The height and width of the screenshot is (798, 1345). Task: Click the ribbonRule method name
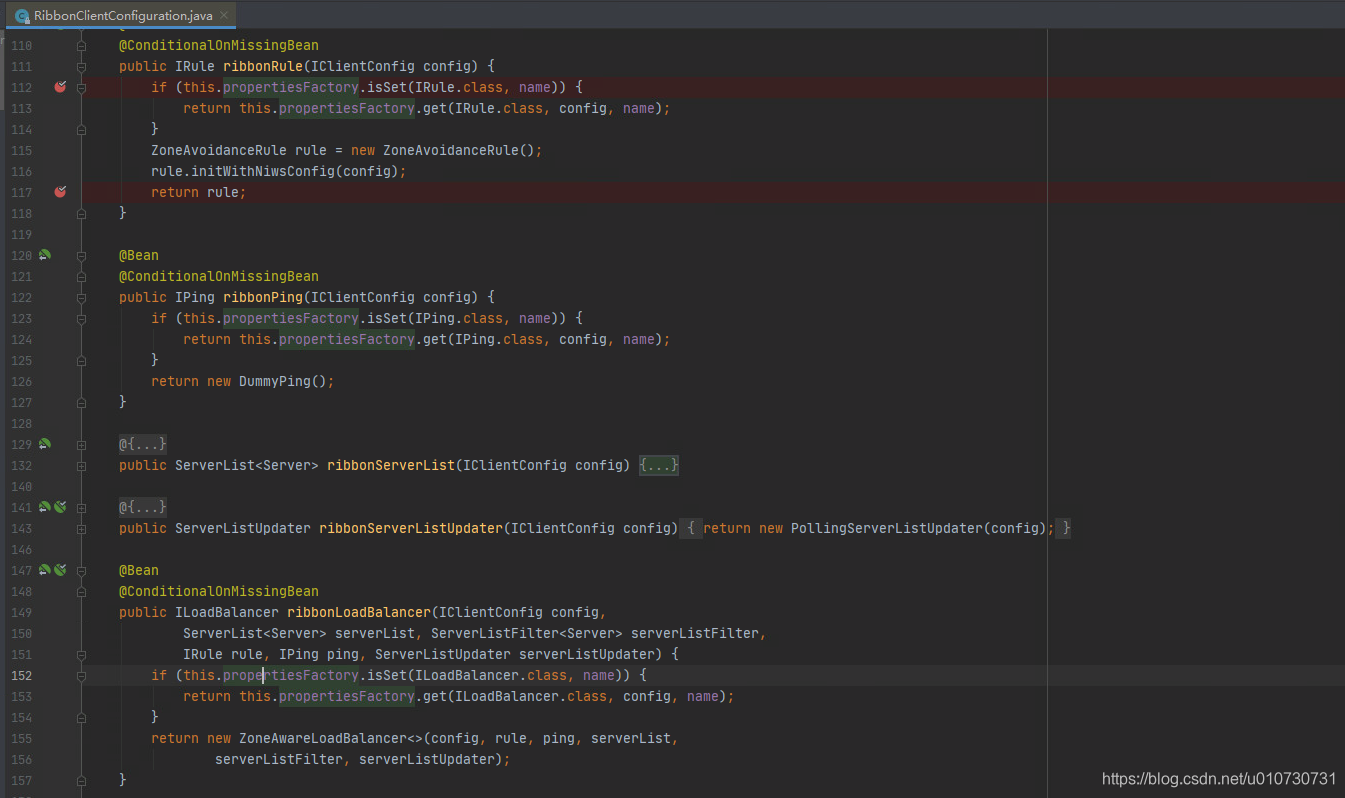(263, 66)
